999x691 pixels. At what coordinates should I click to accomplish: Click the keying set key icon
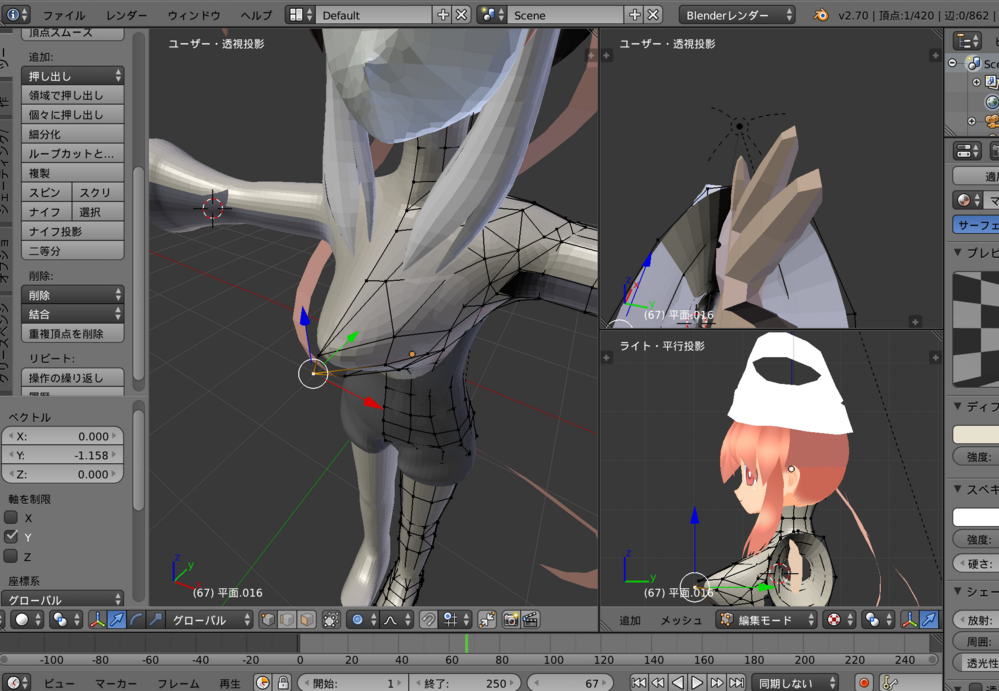(x=891, y=683)
